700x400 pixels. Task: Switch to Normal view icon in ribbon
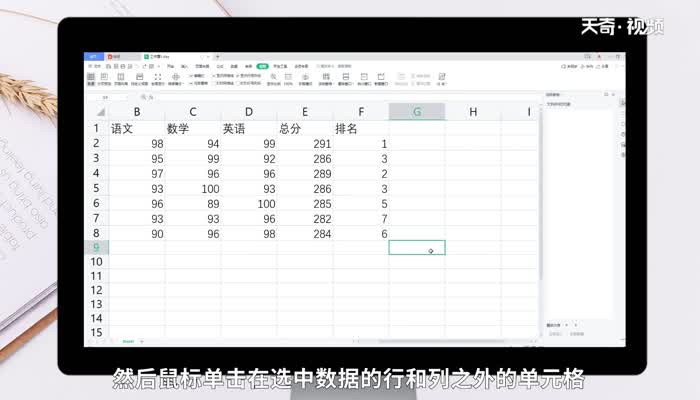(91, 77)
